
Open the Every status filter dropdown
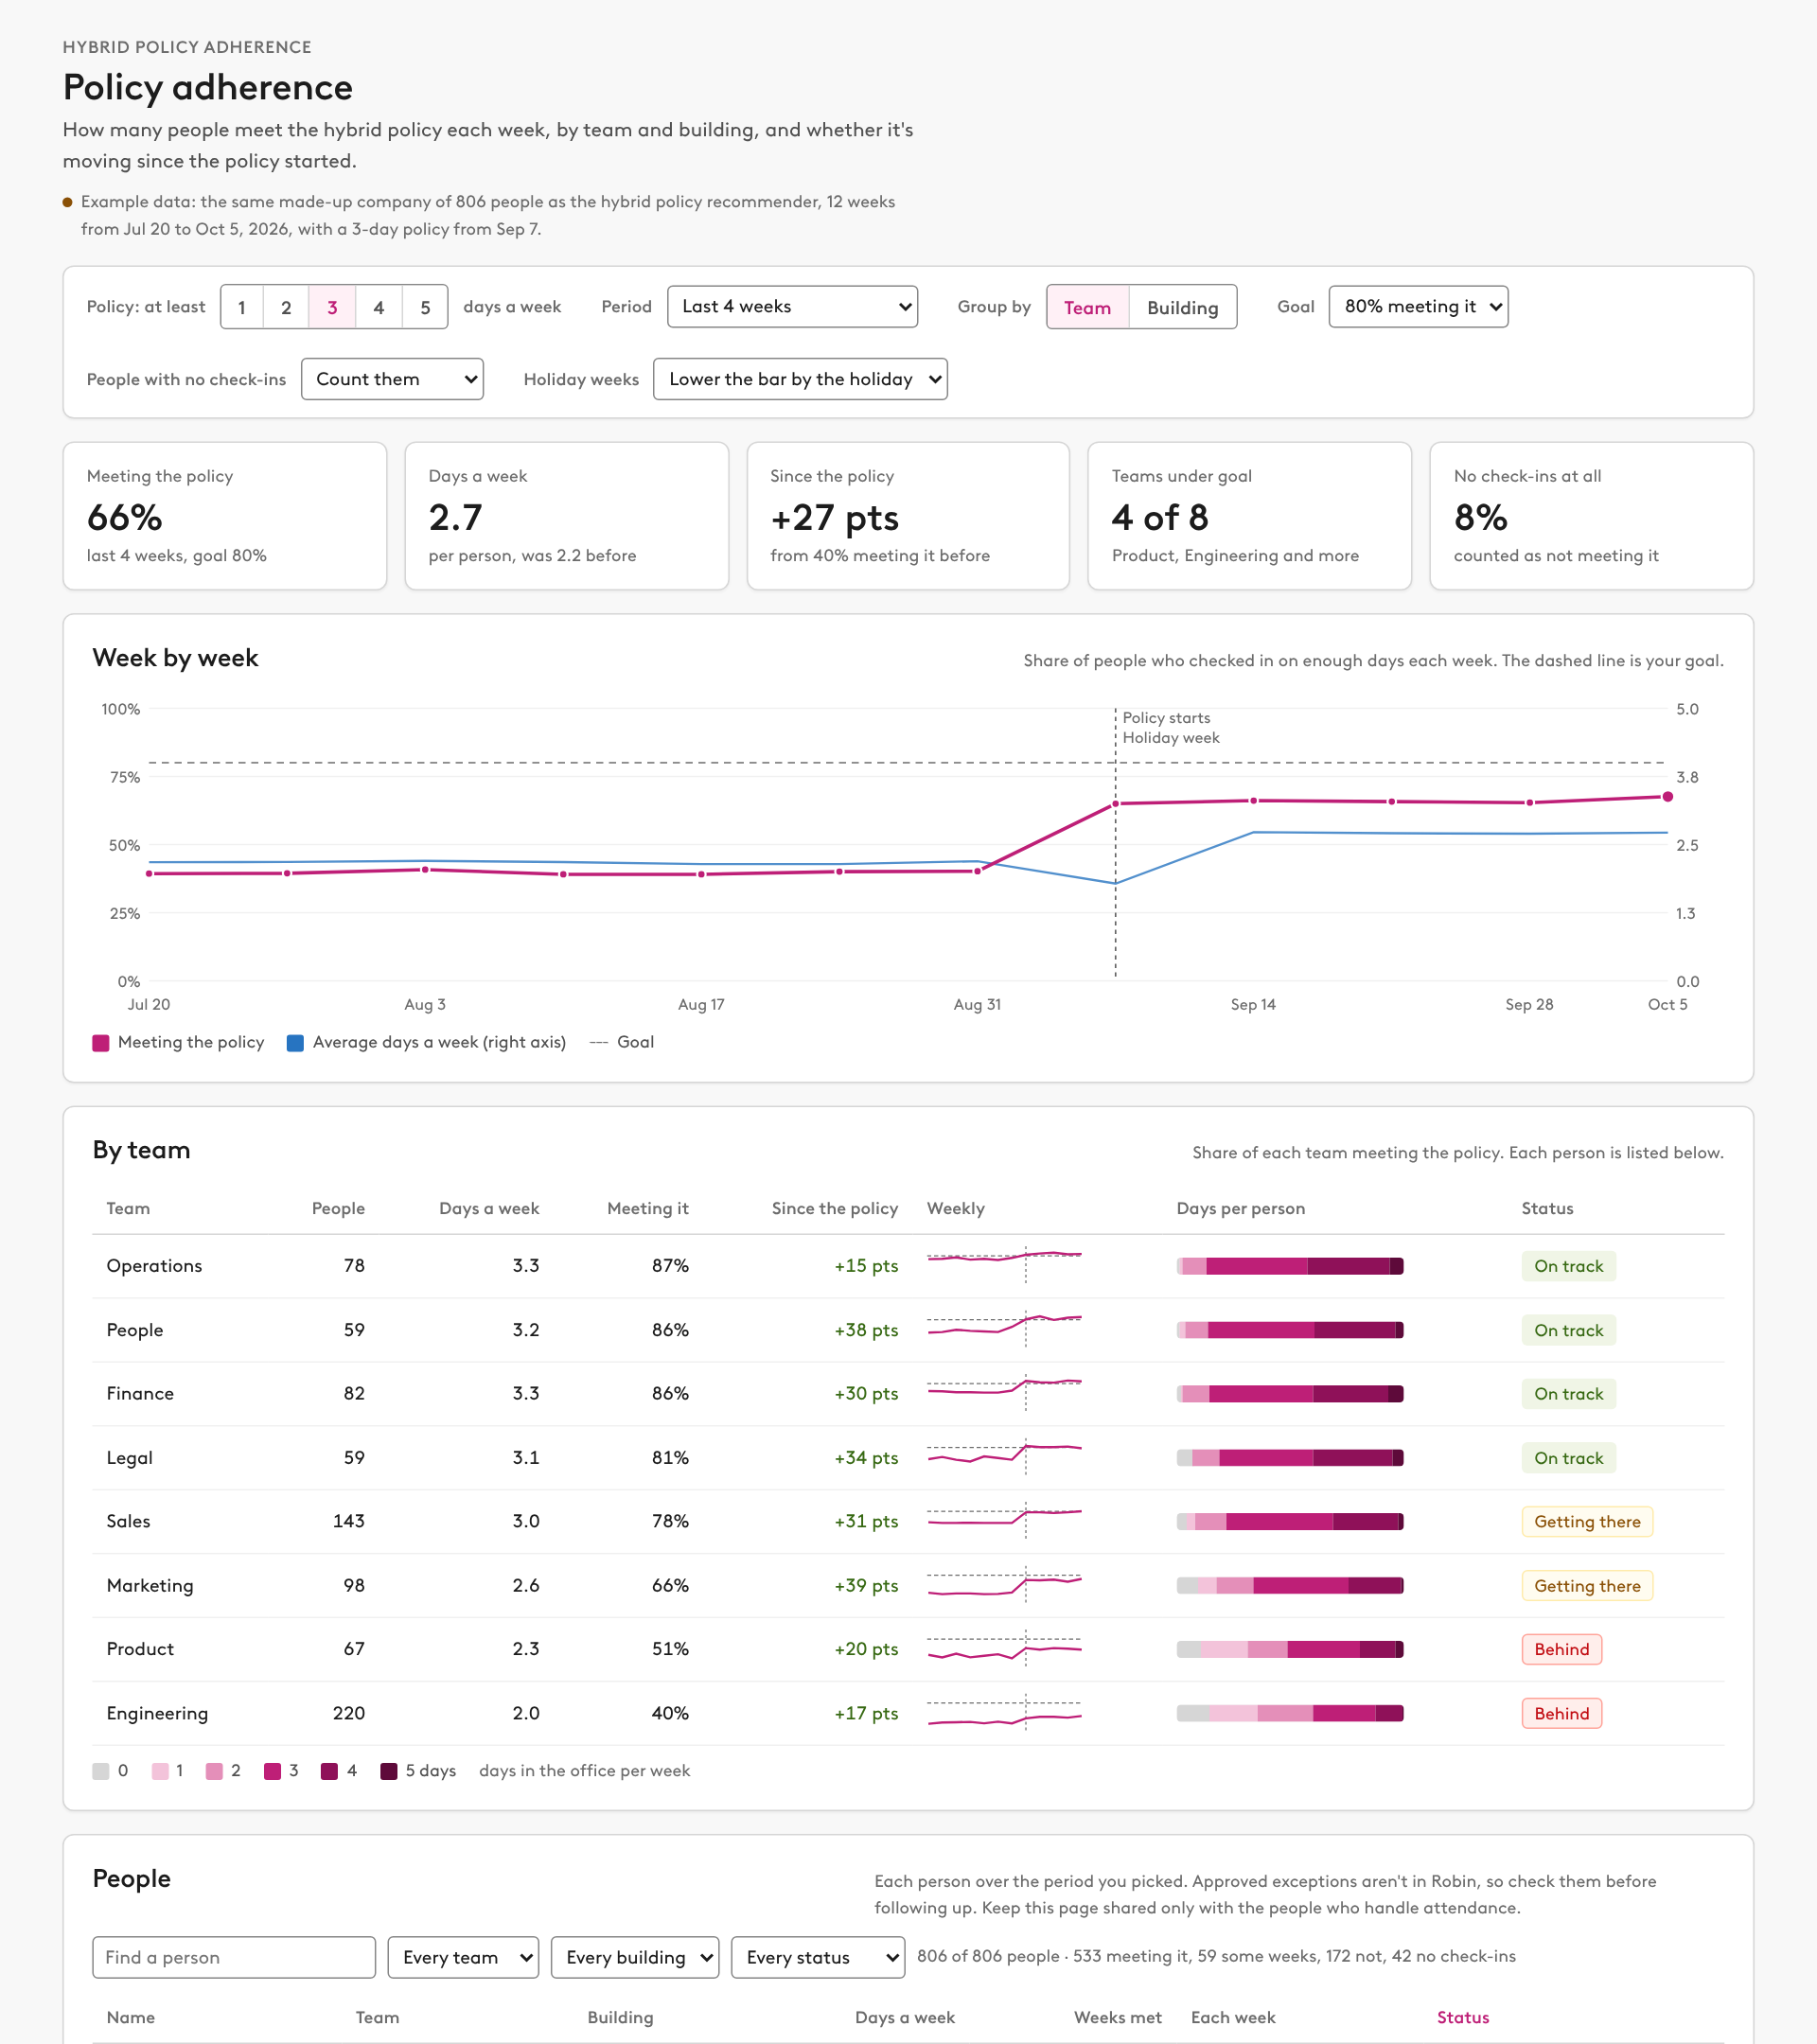818,1957
